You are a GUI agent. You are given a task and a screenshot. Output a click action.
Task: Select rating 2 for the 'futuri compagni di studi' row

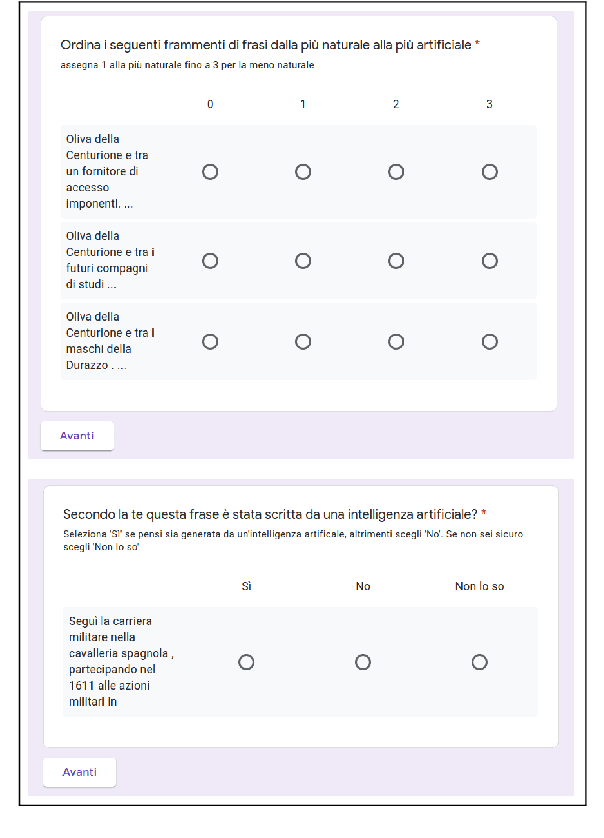(x=396, y=260)
